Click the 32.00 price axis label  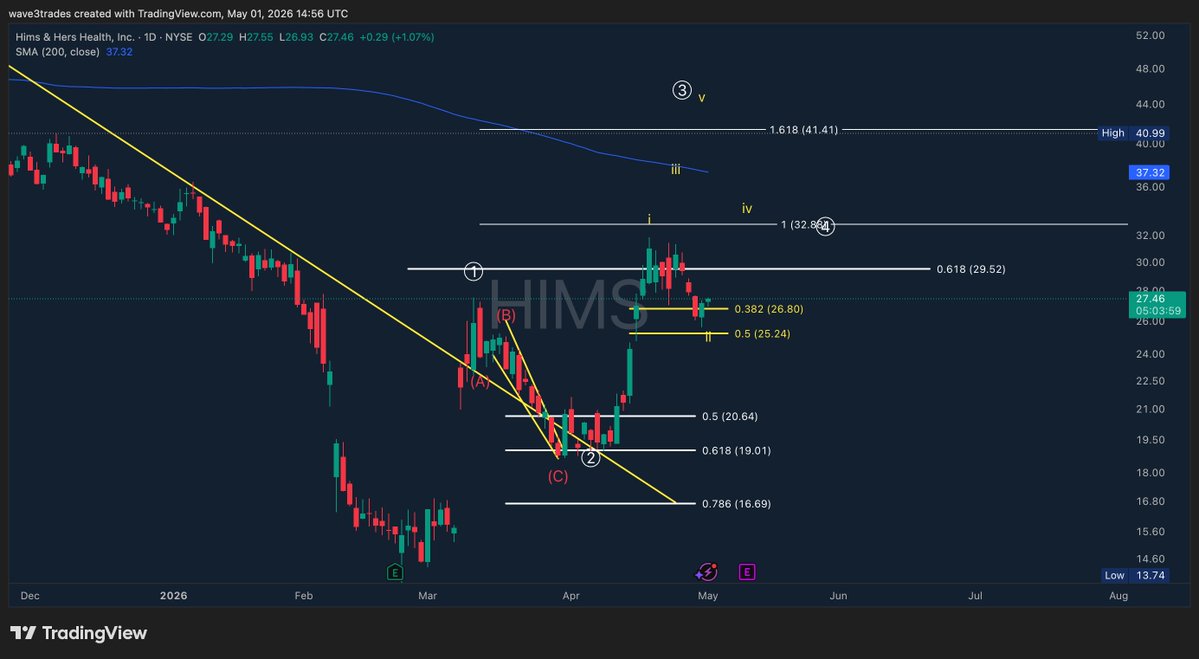point(1150,235)
